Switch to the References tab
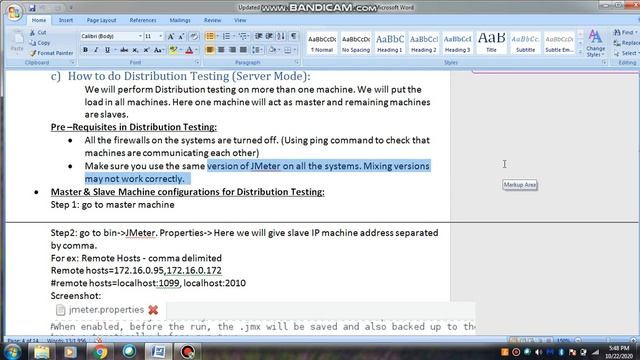 (x=143, y=20)
